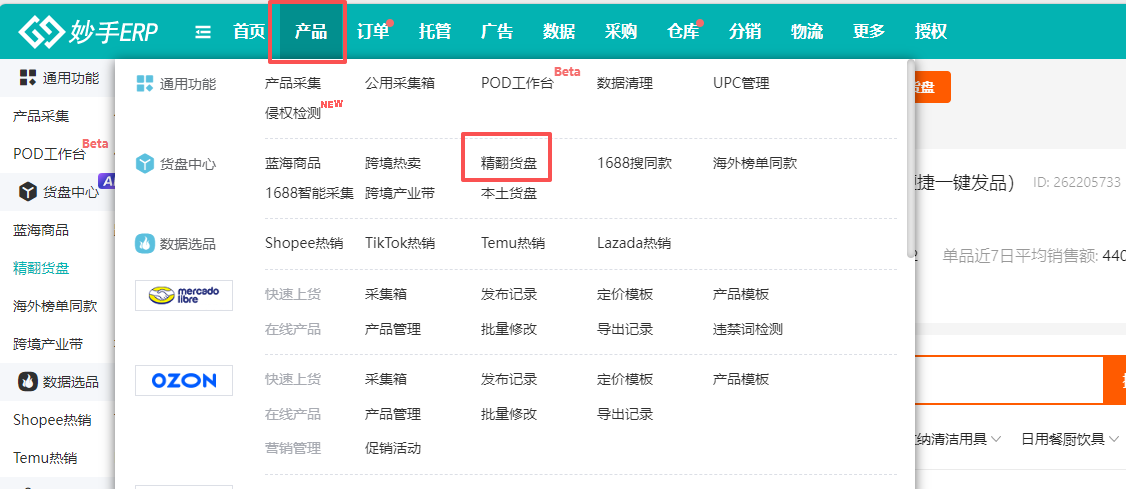
Task: Select Lazada热销 in the dropdown
Action: coord(634,243)
